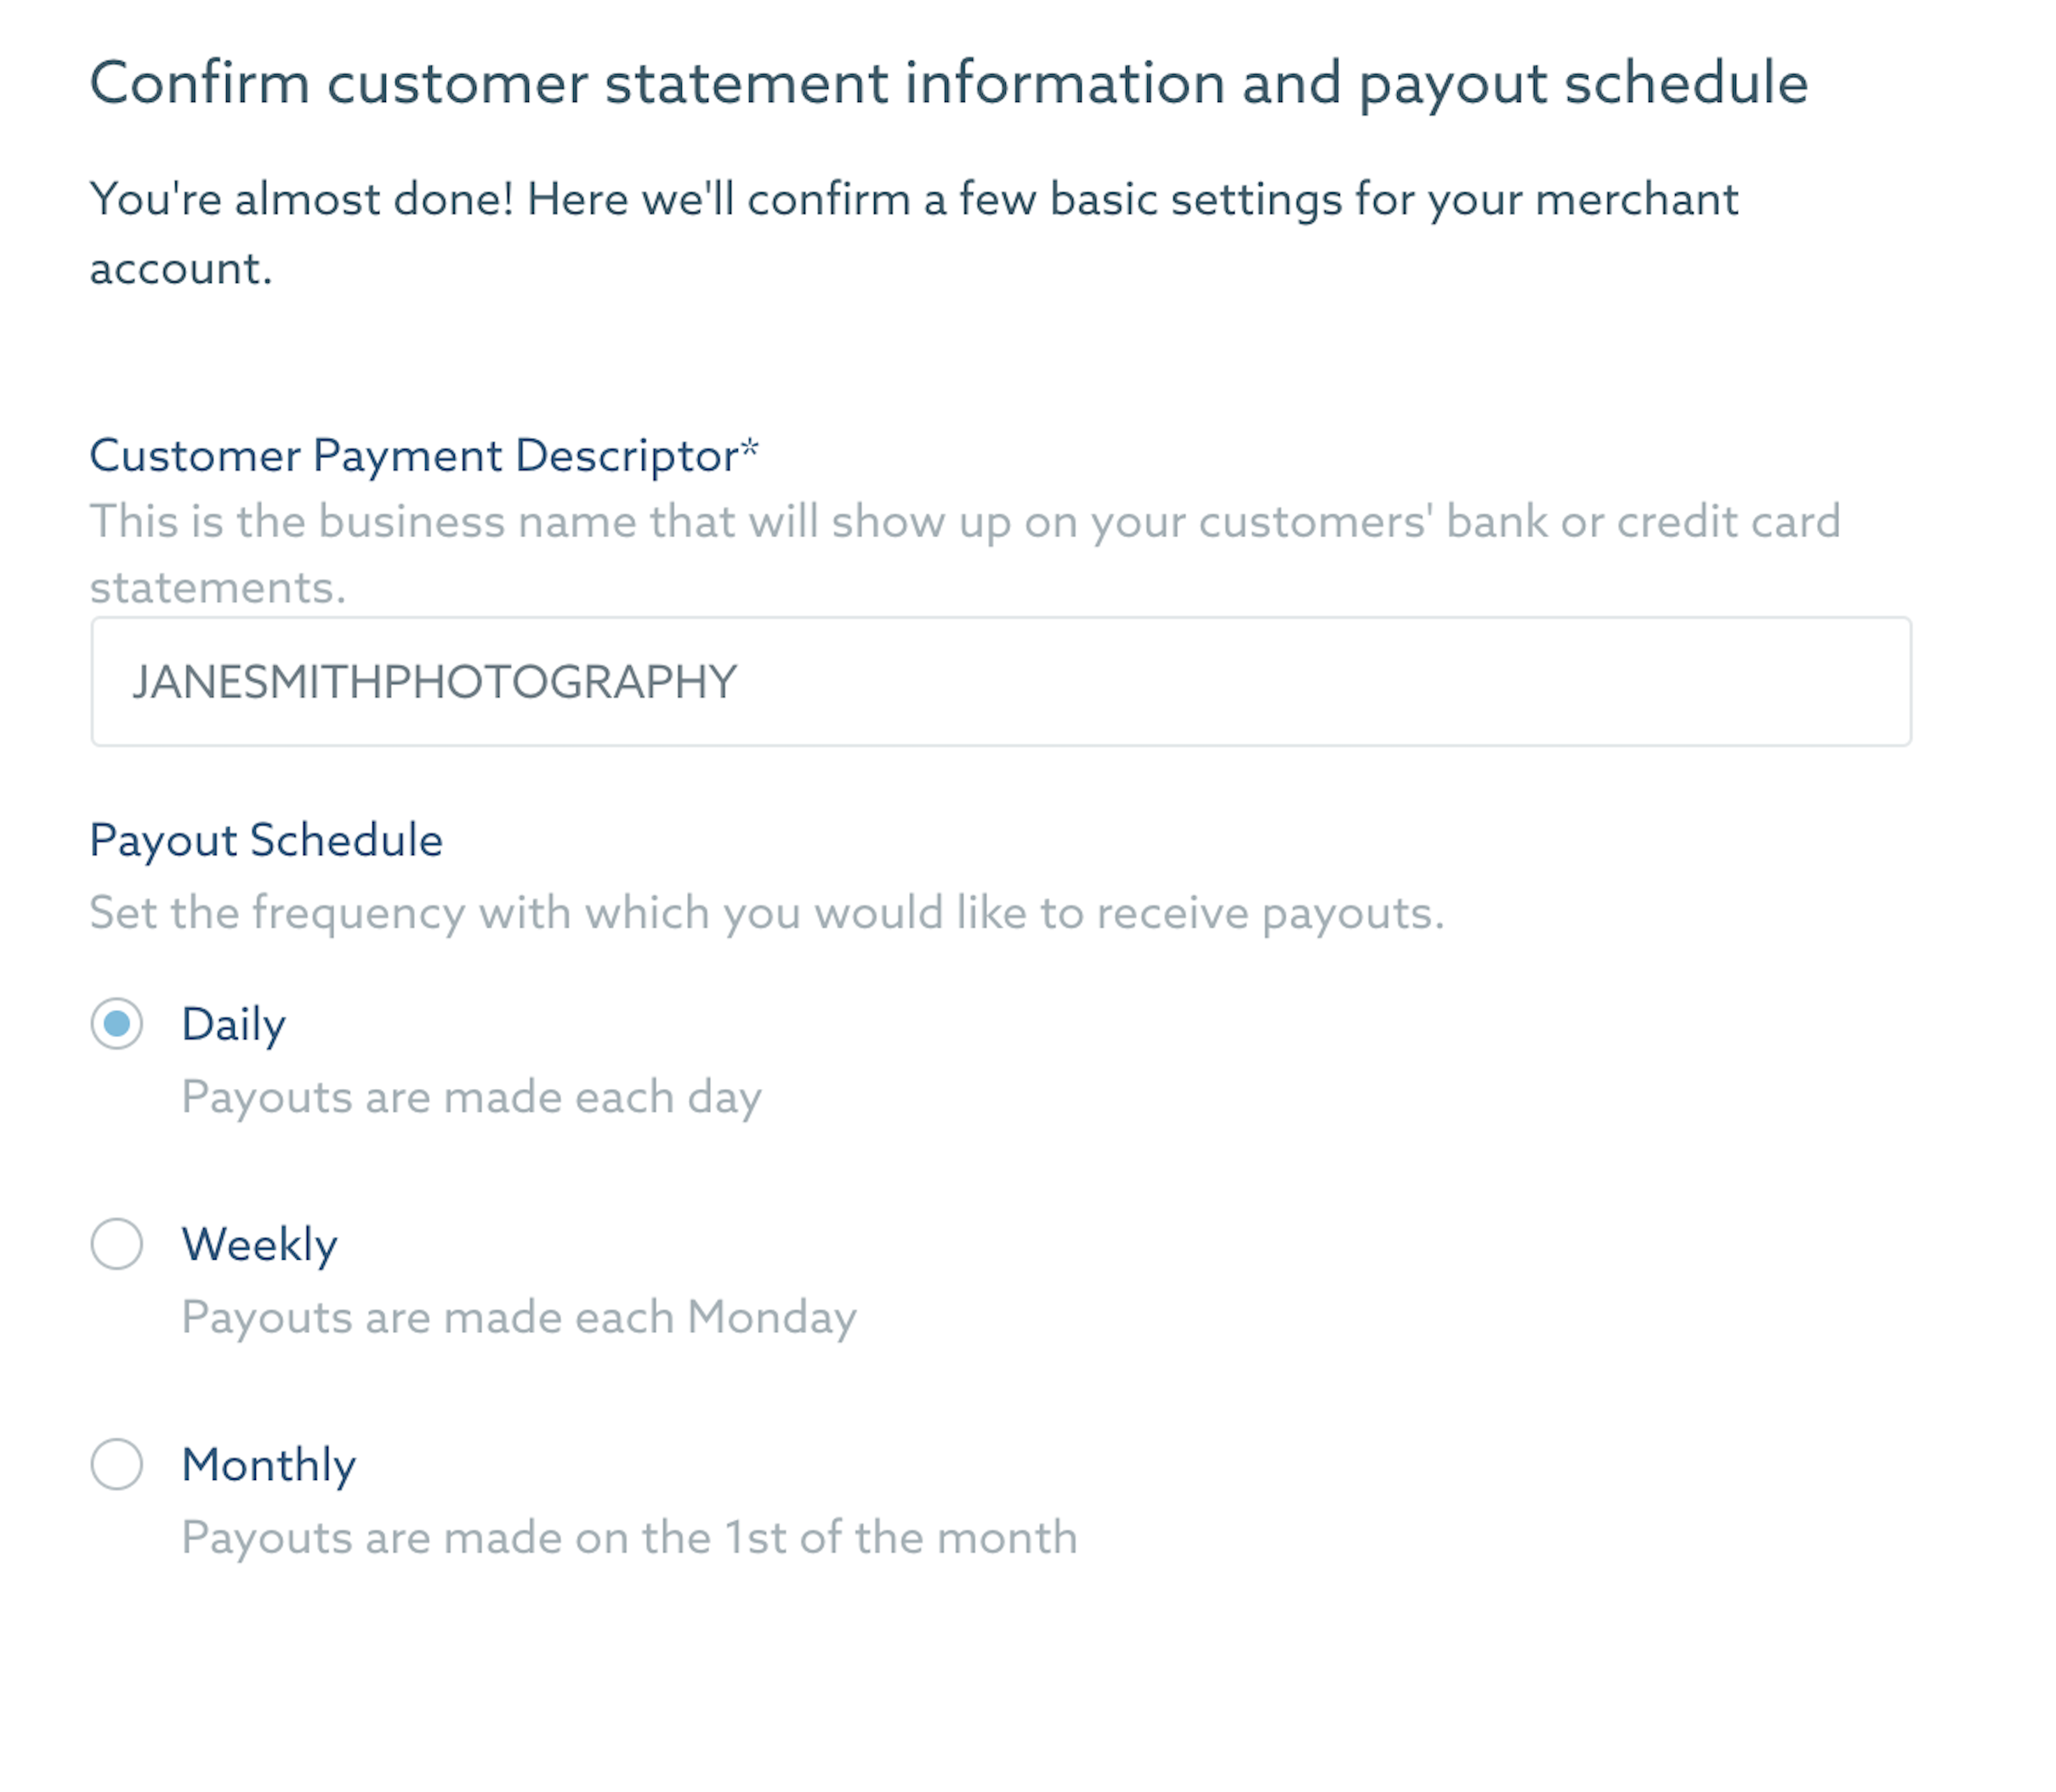2056x1792 pixels.
Task: Click into the Customer Payment Descriptor field
Action: pyautogui.click(x=1001, y=681)
